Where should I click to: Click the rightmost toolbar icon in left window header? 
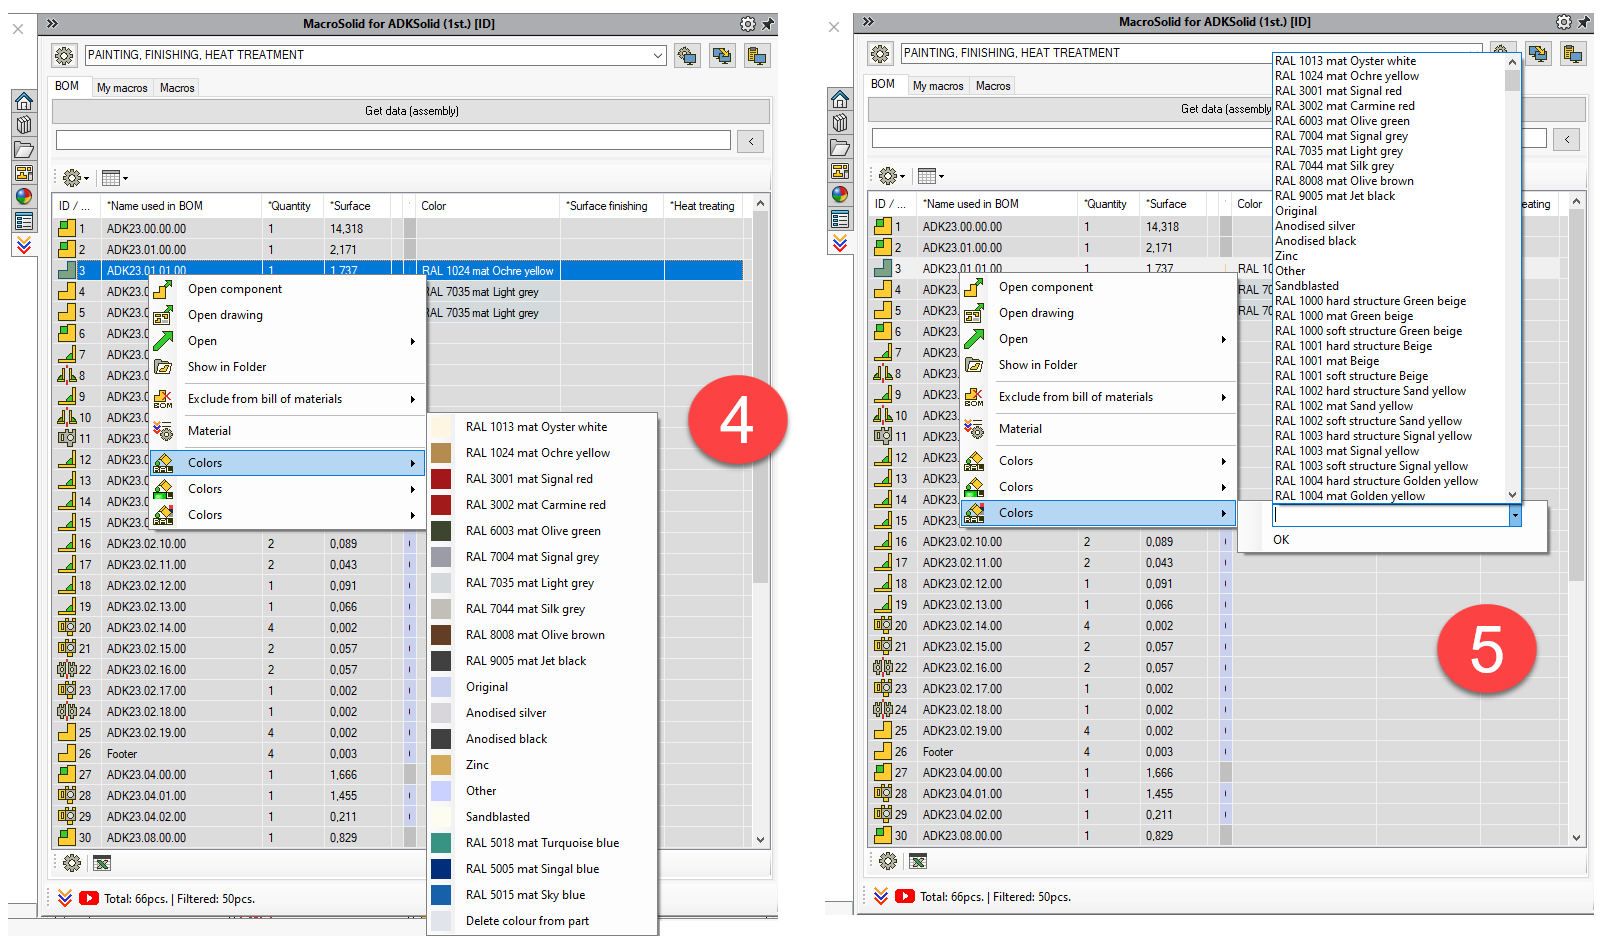(x=757, y=56)
